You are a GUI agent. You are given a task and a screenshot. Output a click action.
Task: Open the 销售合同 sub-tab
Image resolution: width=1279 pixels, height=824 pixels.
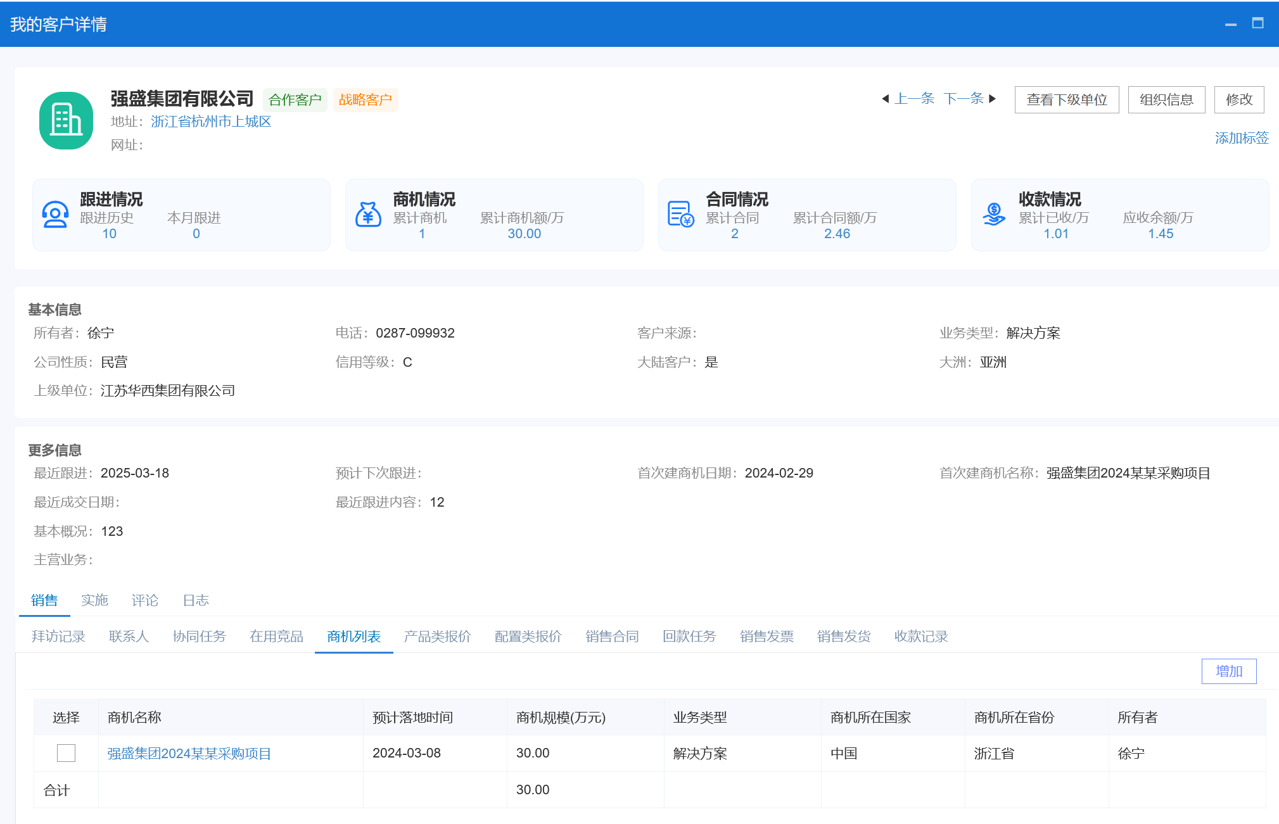coord(612,636)
